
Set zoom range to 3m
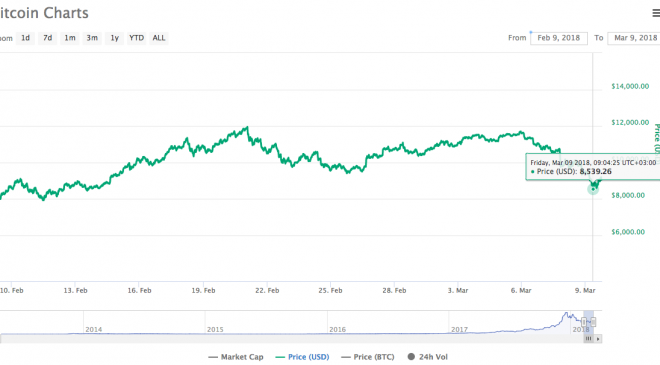[92, 38]
